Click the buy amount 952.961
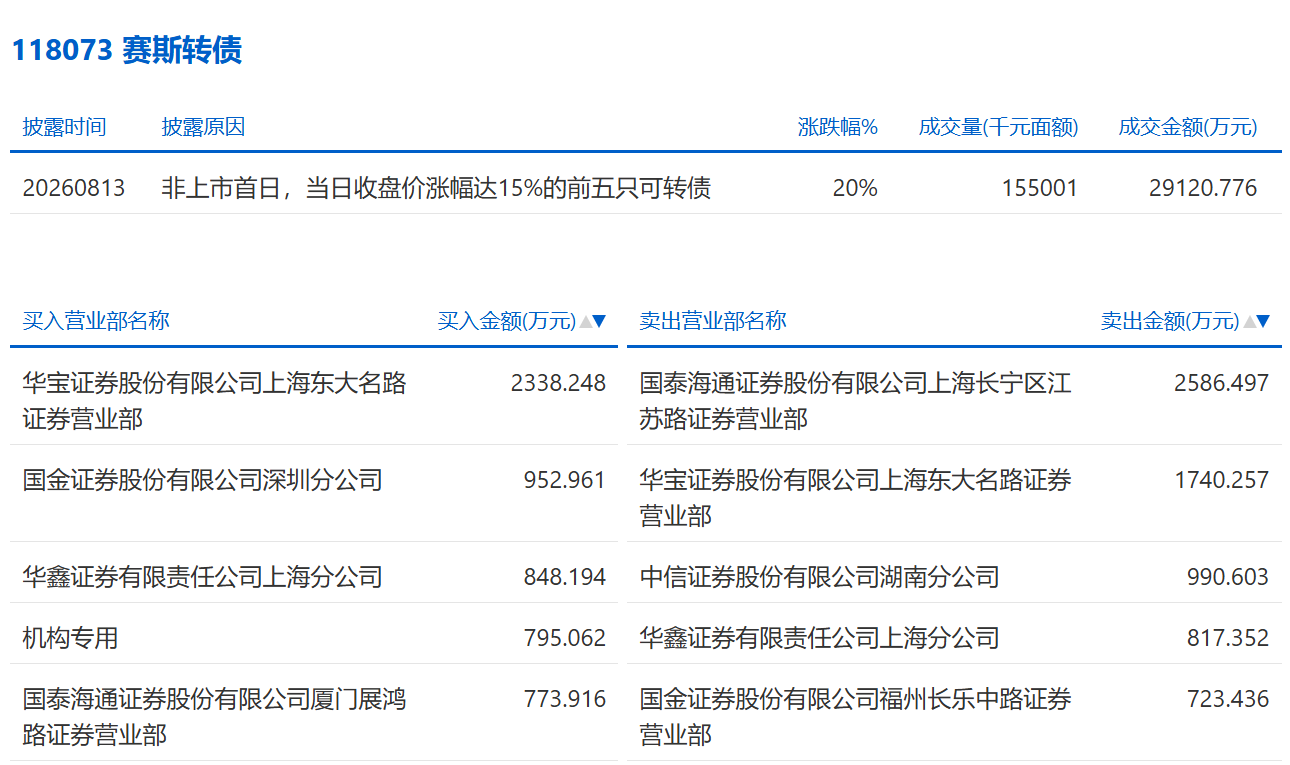Screen dimensions: 1290x765 [x=565, y=480]
